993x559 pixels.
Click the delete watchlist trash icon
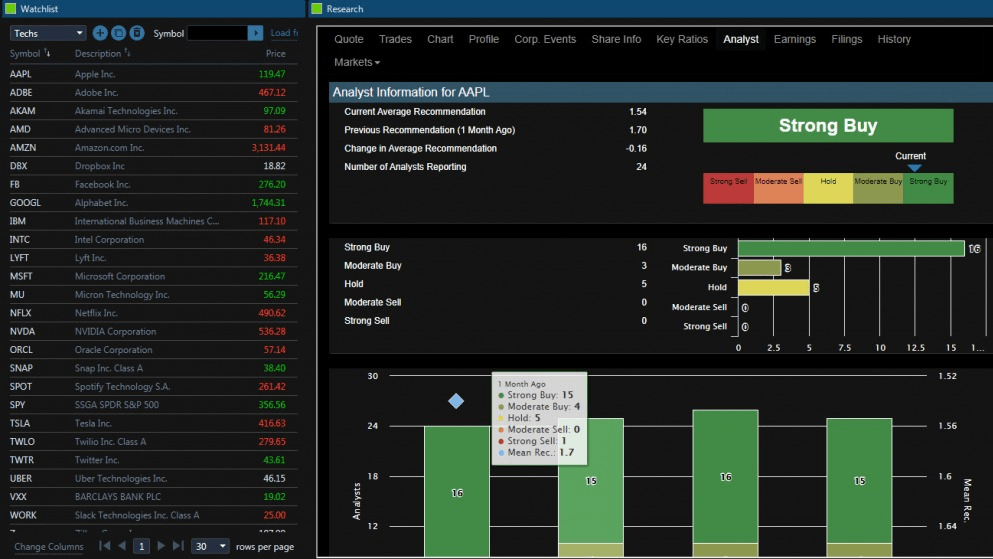coord(137,33)
